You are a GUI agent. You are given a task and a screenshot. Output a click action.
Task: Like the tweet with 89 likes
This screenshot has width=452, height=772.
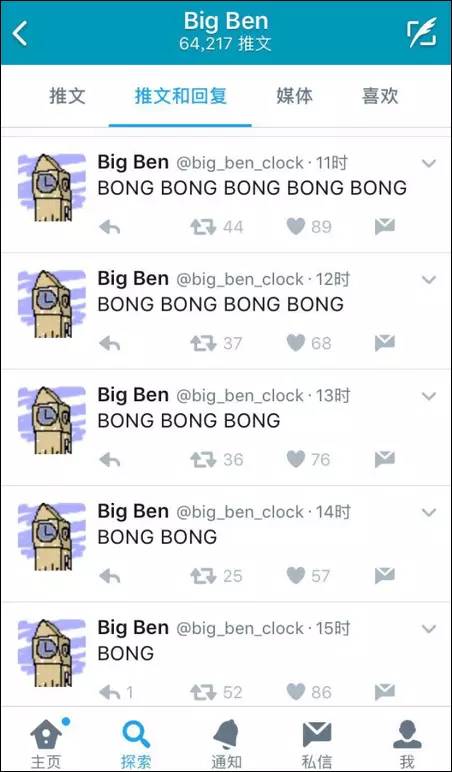(x=296, y=226)
